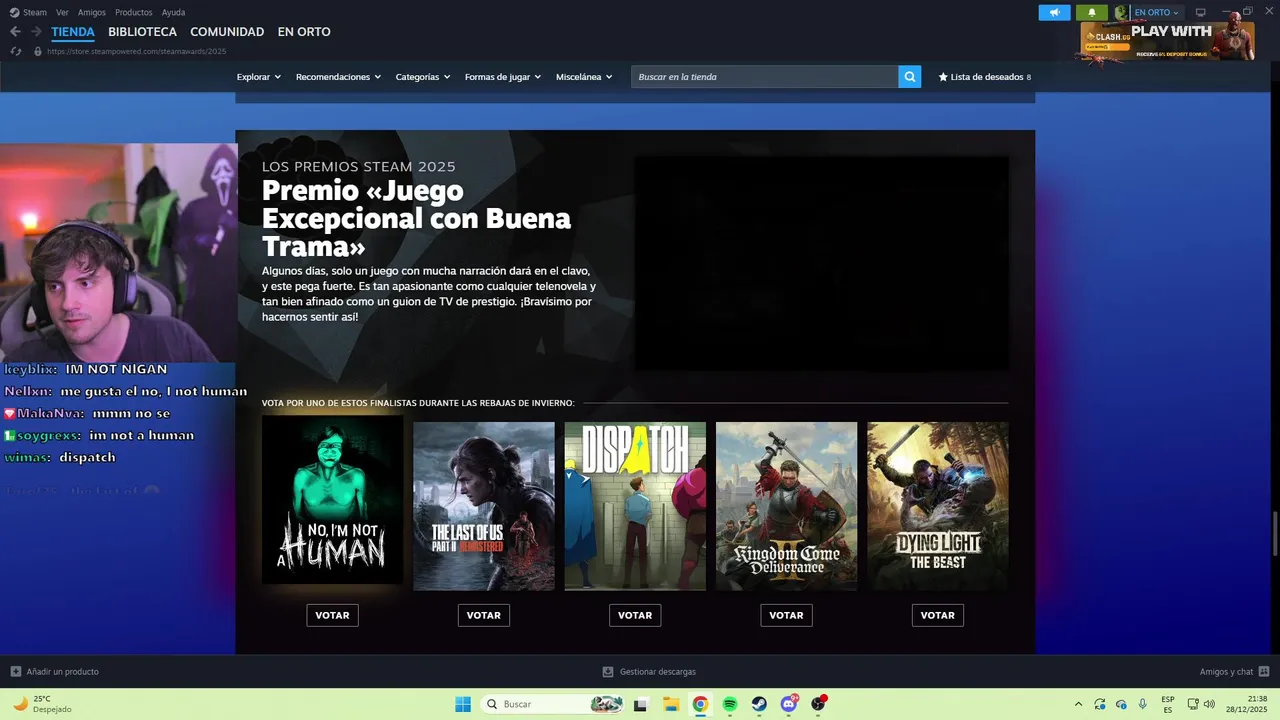
Task: Open The Last of Us Part II cover
Action: pyautogui.click(x=484, y=506)
